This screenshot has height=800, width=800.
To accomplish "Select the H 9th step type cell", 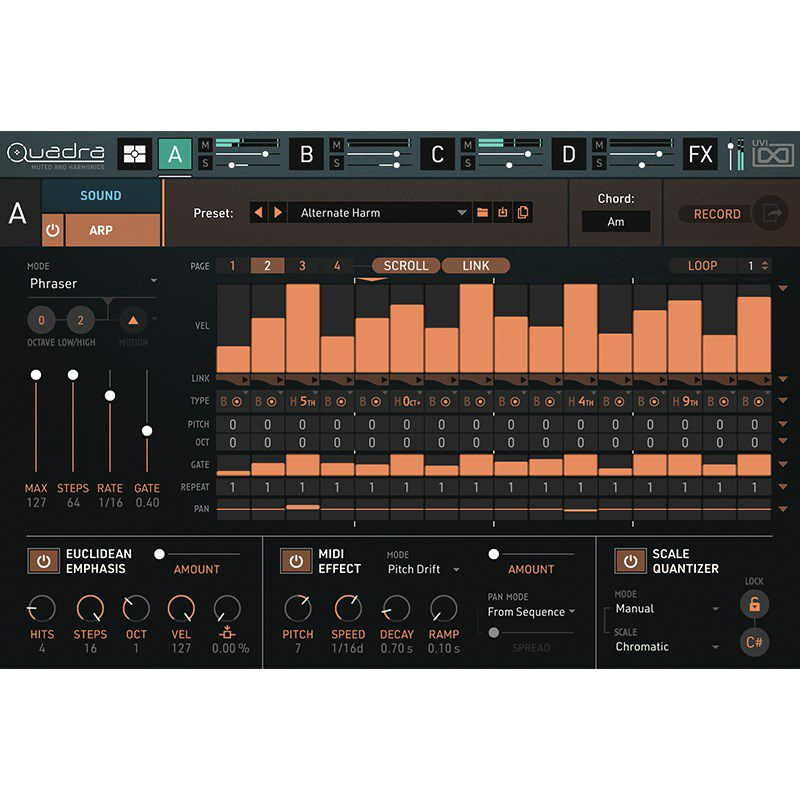I will pyautogui.click(x=685, y=402).
